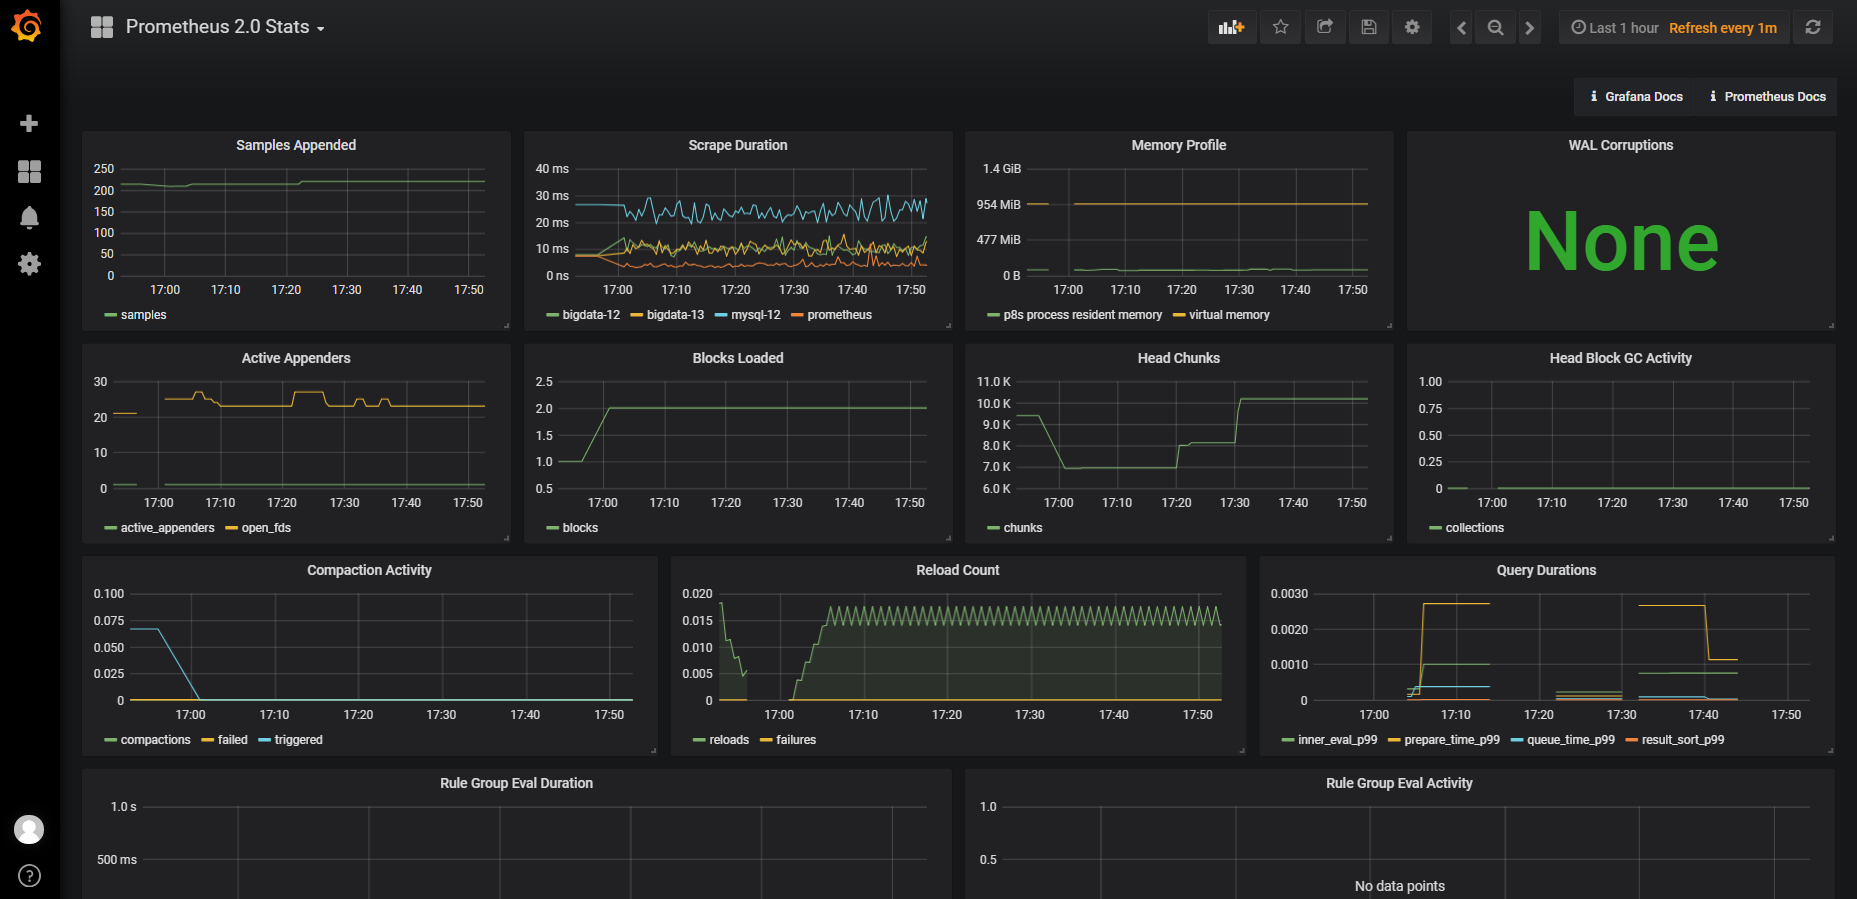The width and height of the screenshot is (1857, 899).
Task: Open the Dashboards grid icon in sidebar
Action: 29,171
